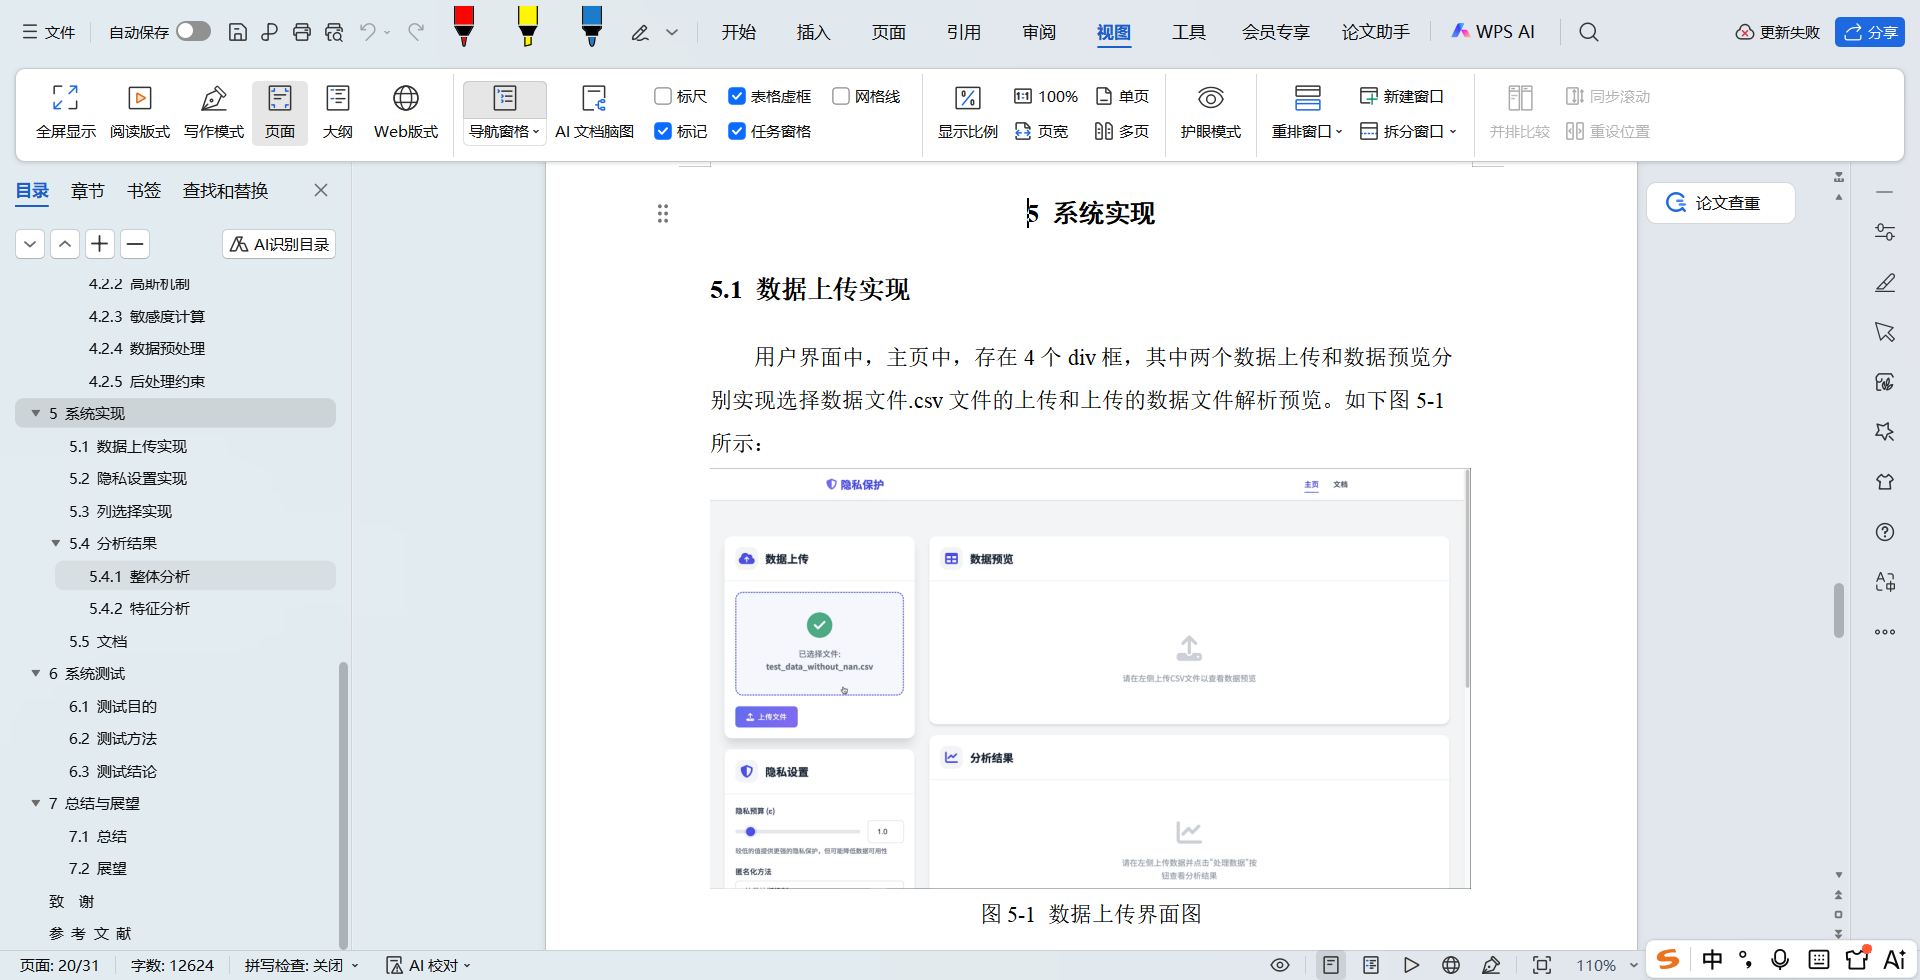The height and width of the screenshot is (980, 1920).
Task: Open the 插入 ribbon tab
Action: 813,32
